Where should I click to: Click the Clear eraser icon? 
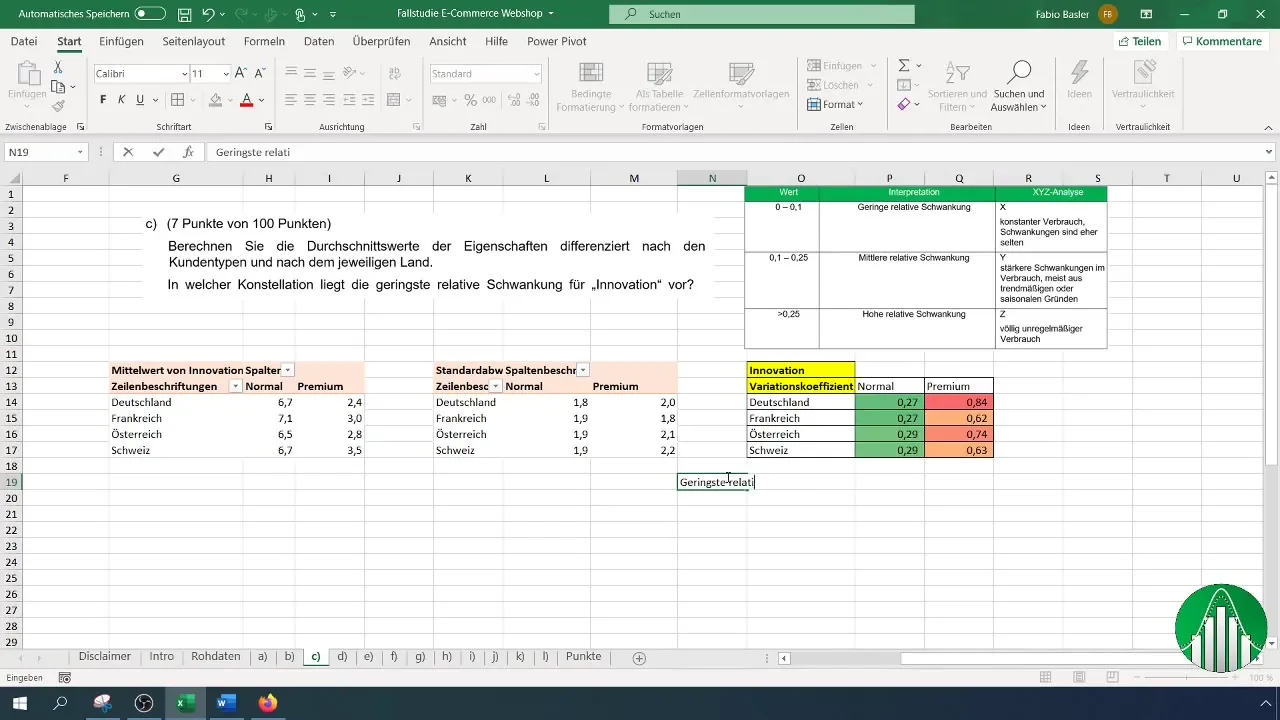point(903,104)
